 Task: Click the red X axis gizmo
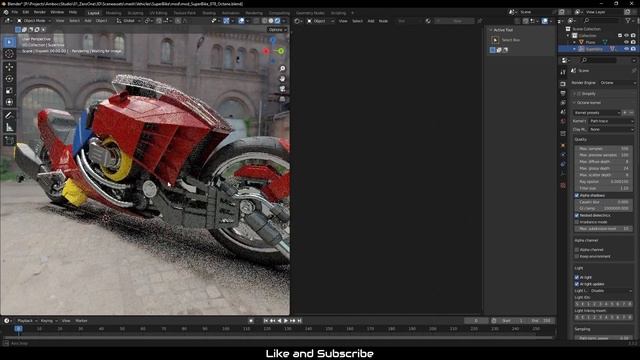point(266,51)
